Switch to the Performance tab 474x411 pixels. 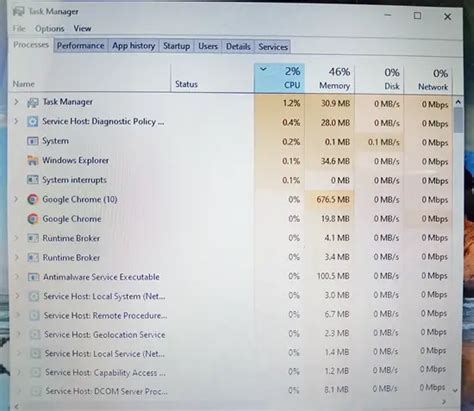80,46
